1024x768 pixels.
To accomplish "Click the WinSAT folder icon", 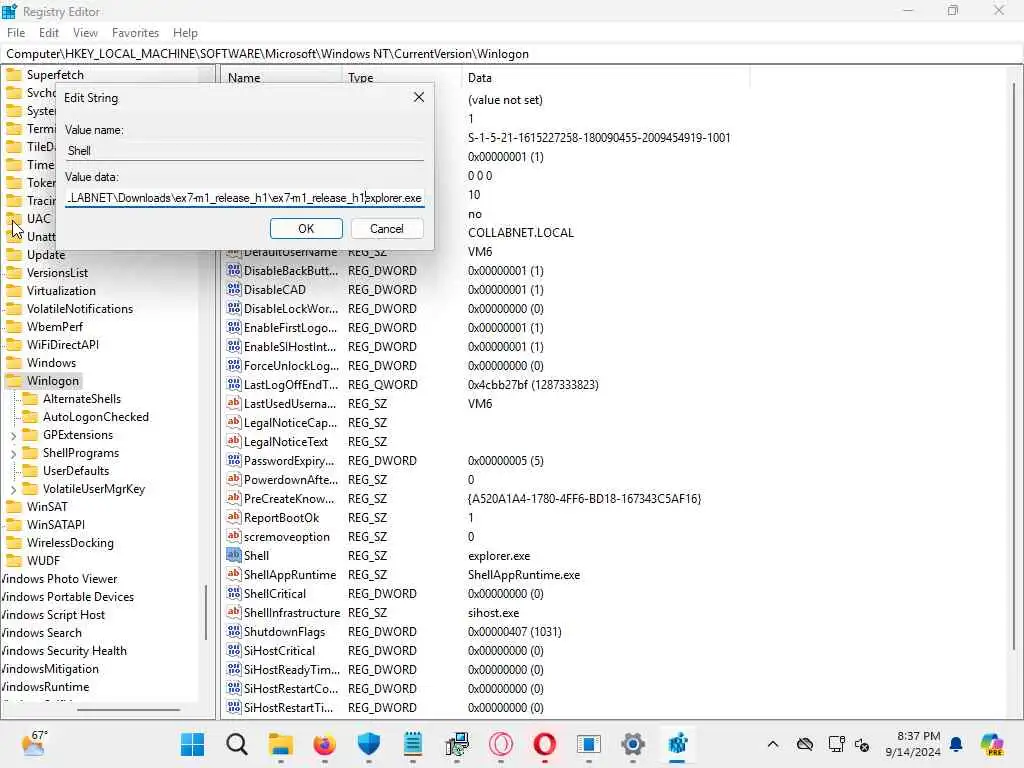I will [14, 507].
